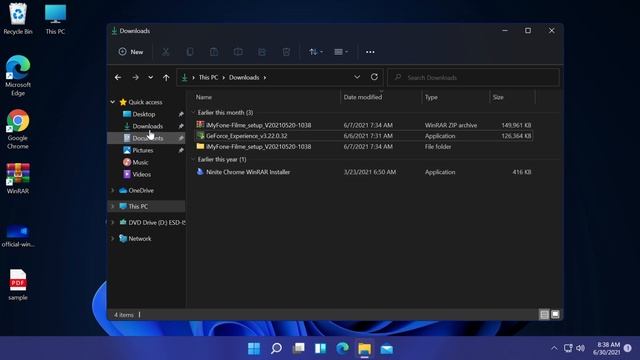Expand the OneDrive tree node

(113, 190)
